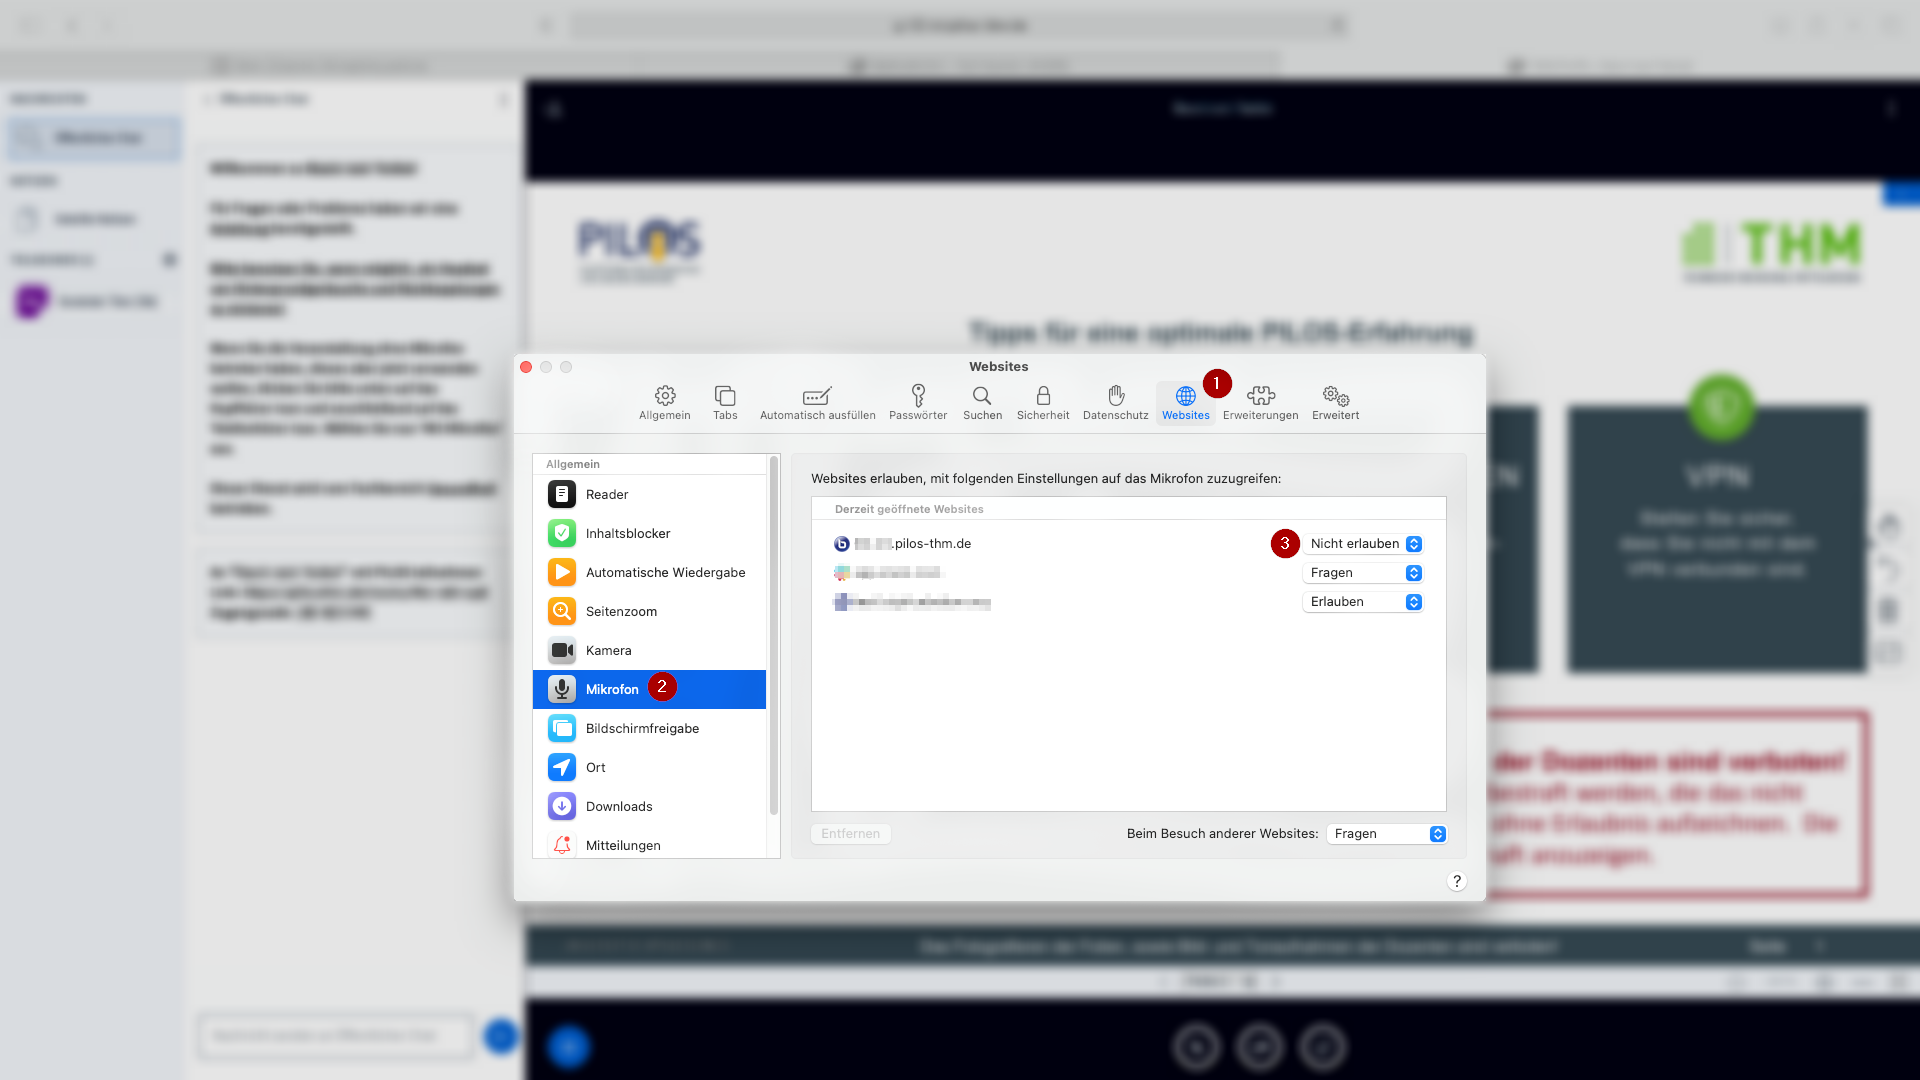
Task: Open the Erweitert gears tab
Action: [1336, 403]
